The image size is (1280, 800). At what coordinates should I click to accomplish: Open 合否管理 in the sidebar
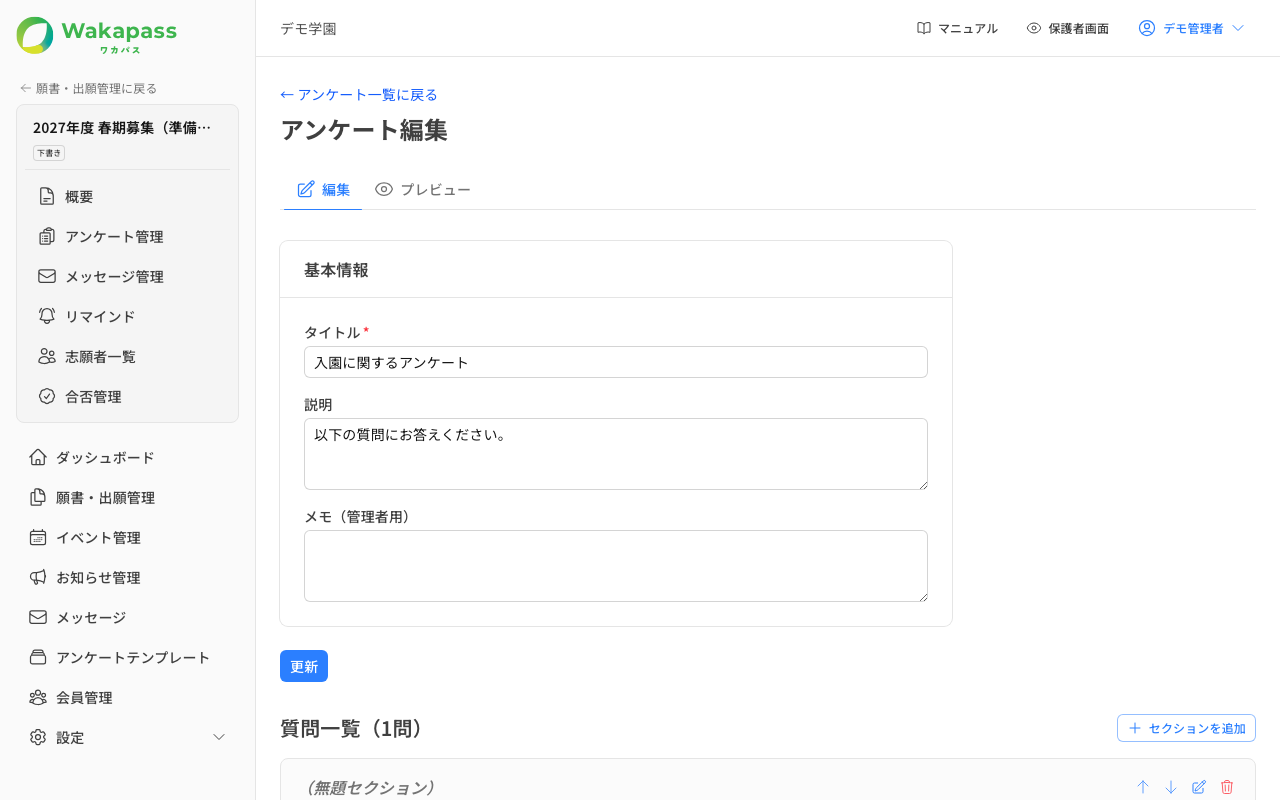[127, 396]
